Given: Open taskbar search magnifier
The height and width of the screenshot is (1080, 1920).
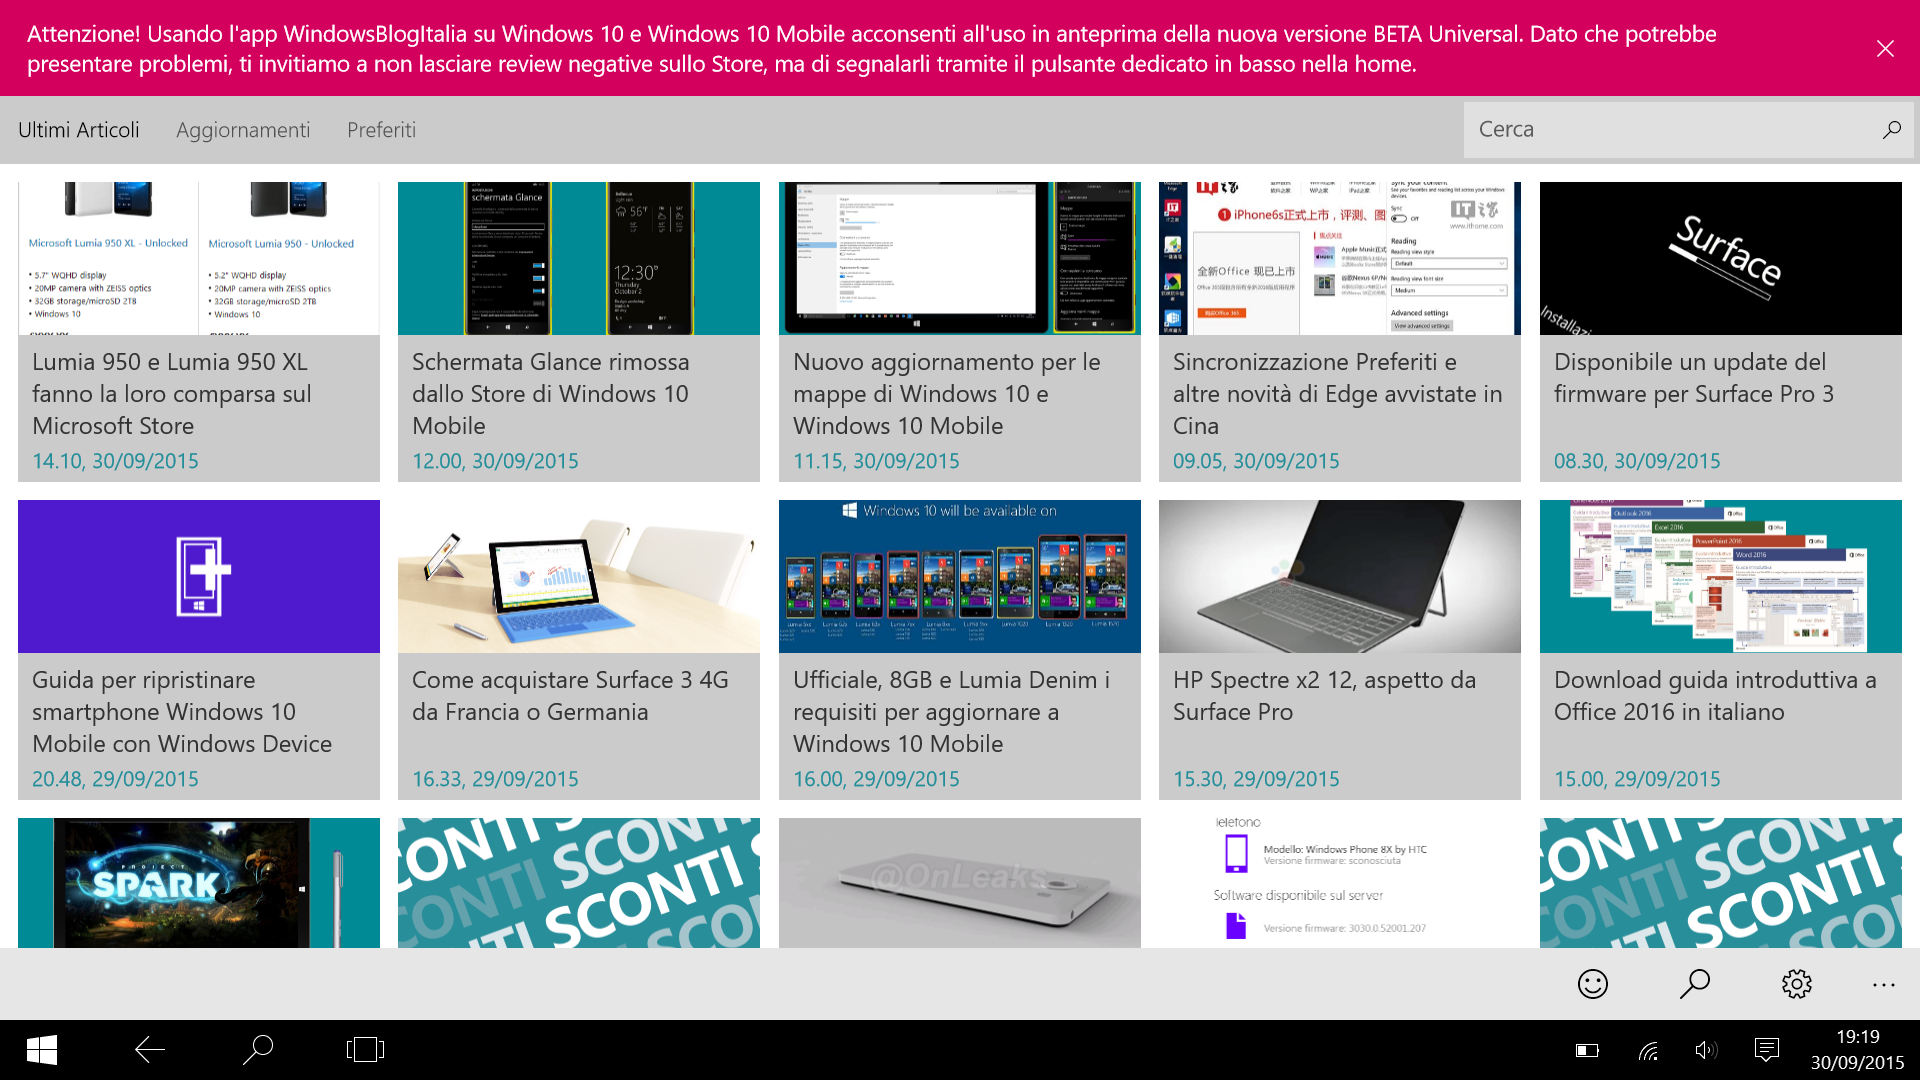Looking at the screenshot, I should [258, 1050].
